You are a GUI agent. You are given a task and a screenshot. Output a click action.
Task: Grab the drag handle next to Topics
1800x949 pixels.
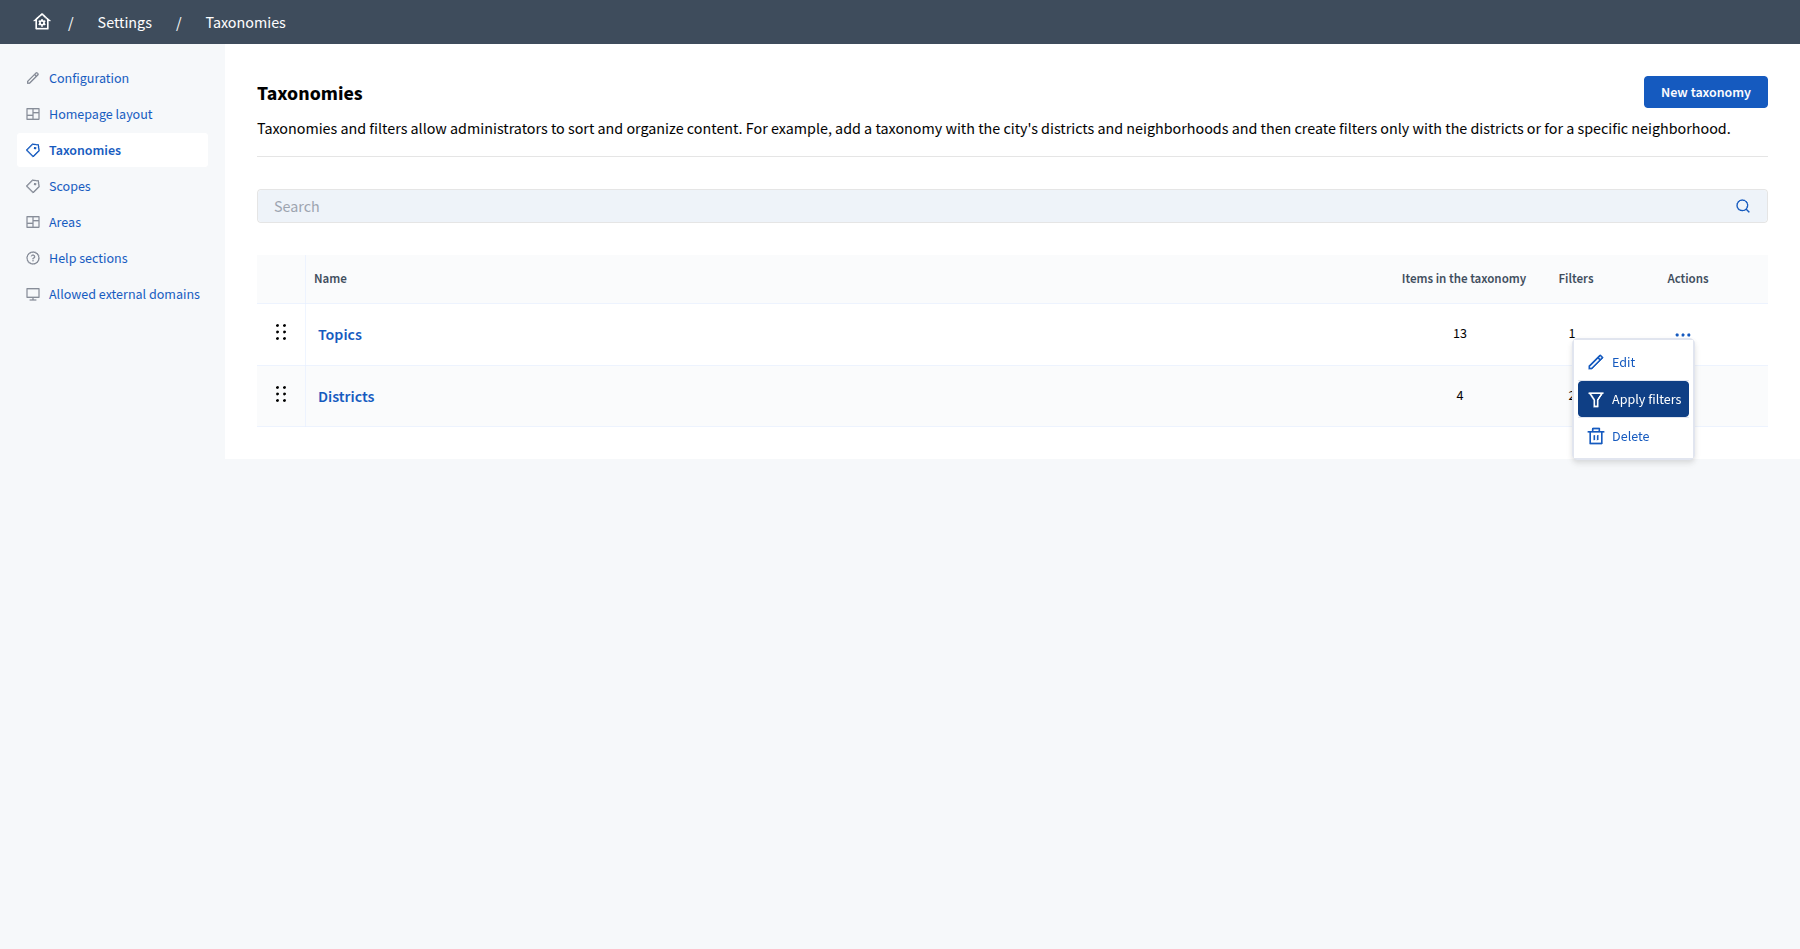pos(281,333)
